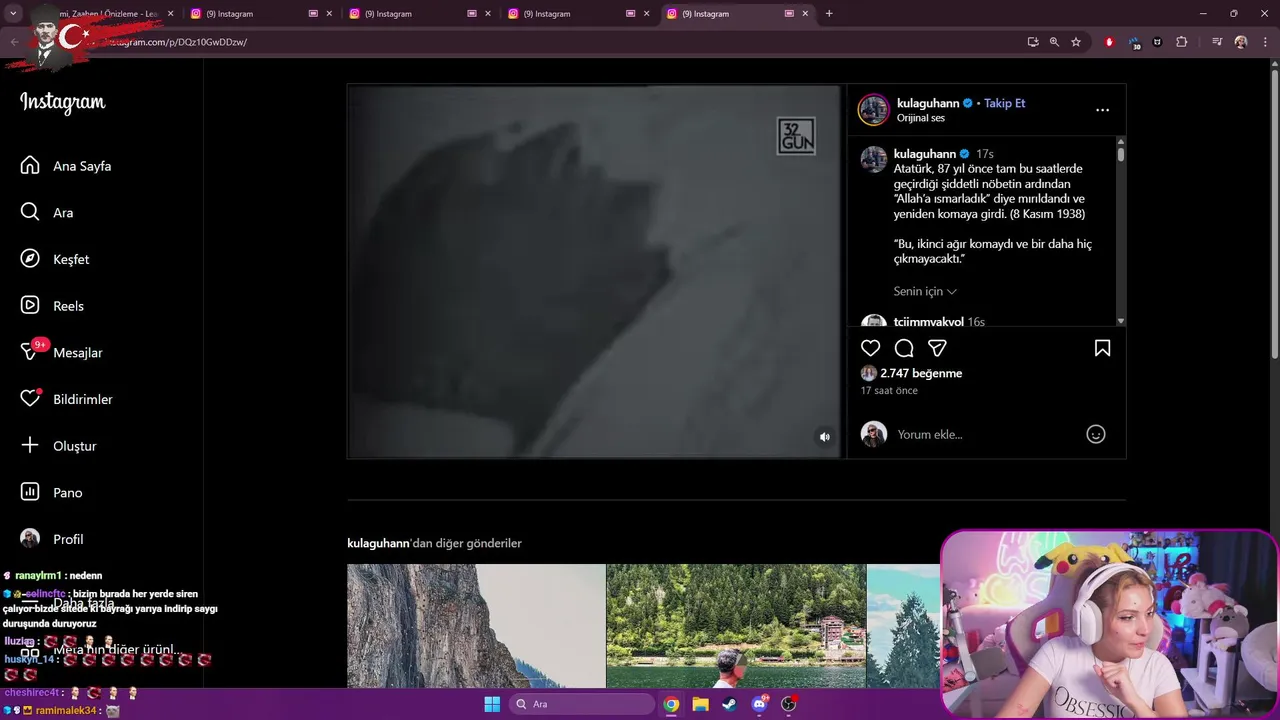Open tcjimmyakyol commenter profile
This screenshot has width=1280, height=720.
tap(928, 322)
